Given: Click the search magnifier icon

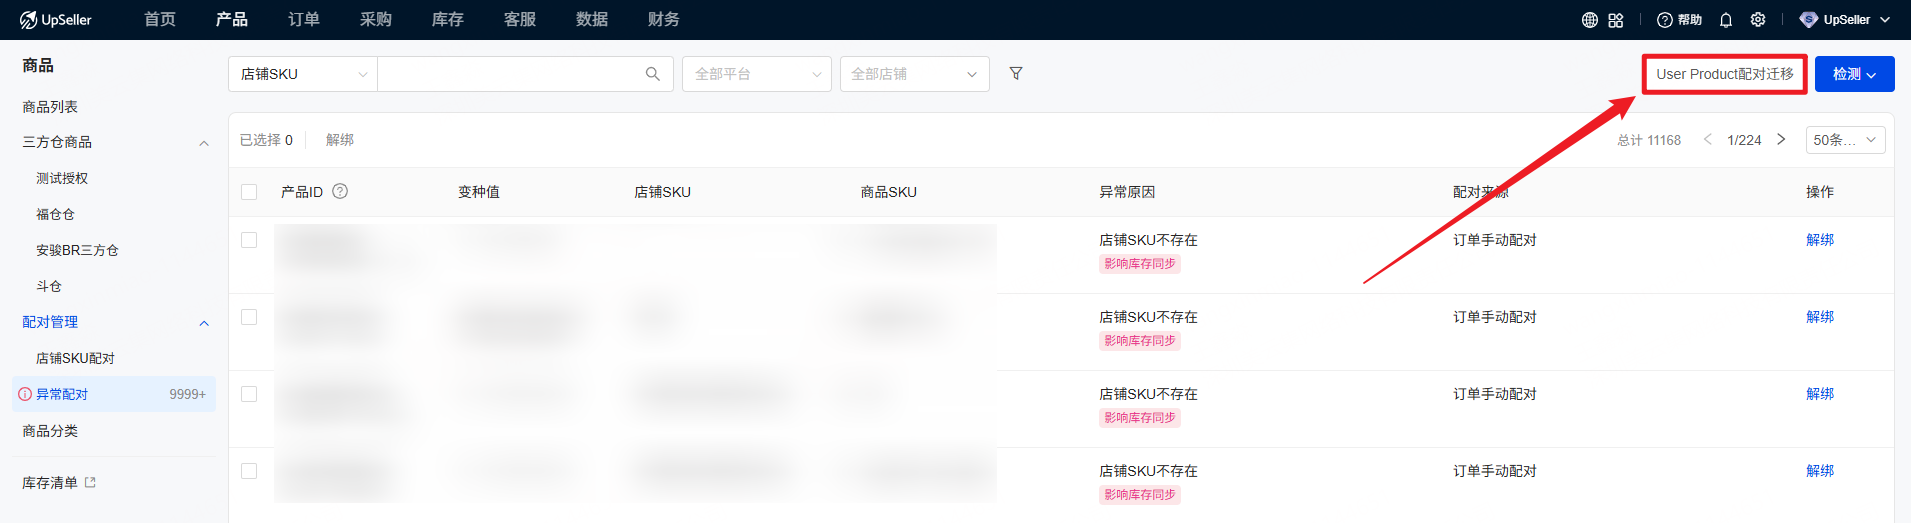Looking at the screenshot, I should point(653,74).
